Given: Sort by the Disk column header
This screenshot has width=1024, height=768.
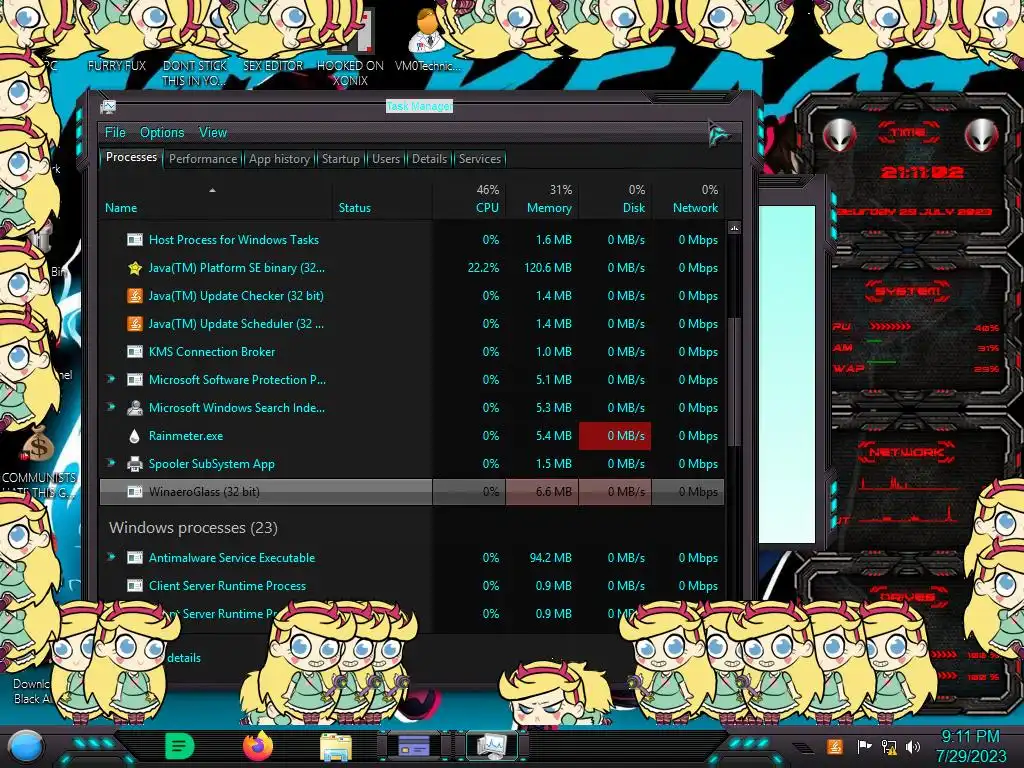Looking at the screenshot, I should [x=615, y=200].
